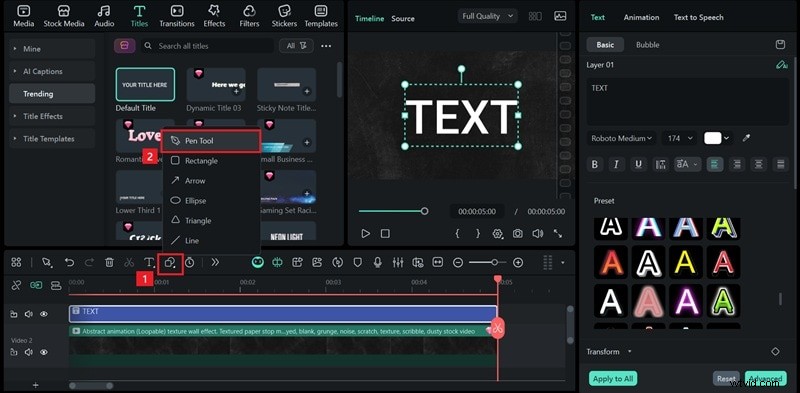Mute the Video 2 track
800x393 pixels.
tap(29, 352)
